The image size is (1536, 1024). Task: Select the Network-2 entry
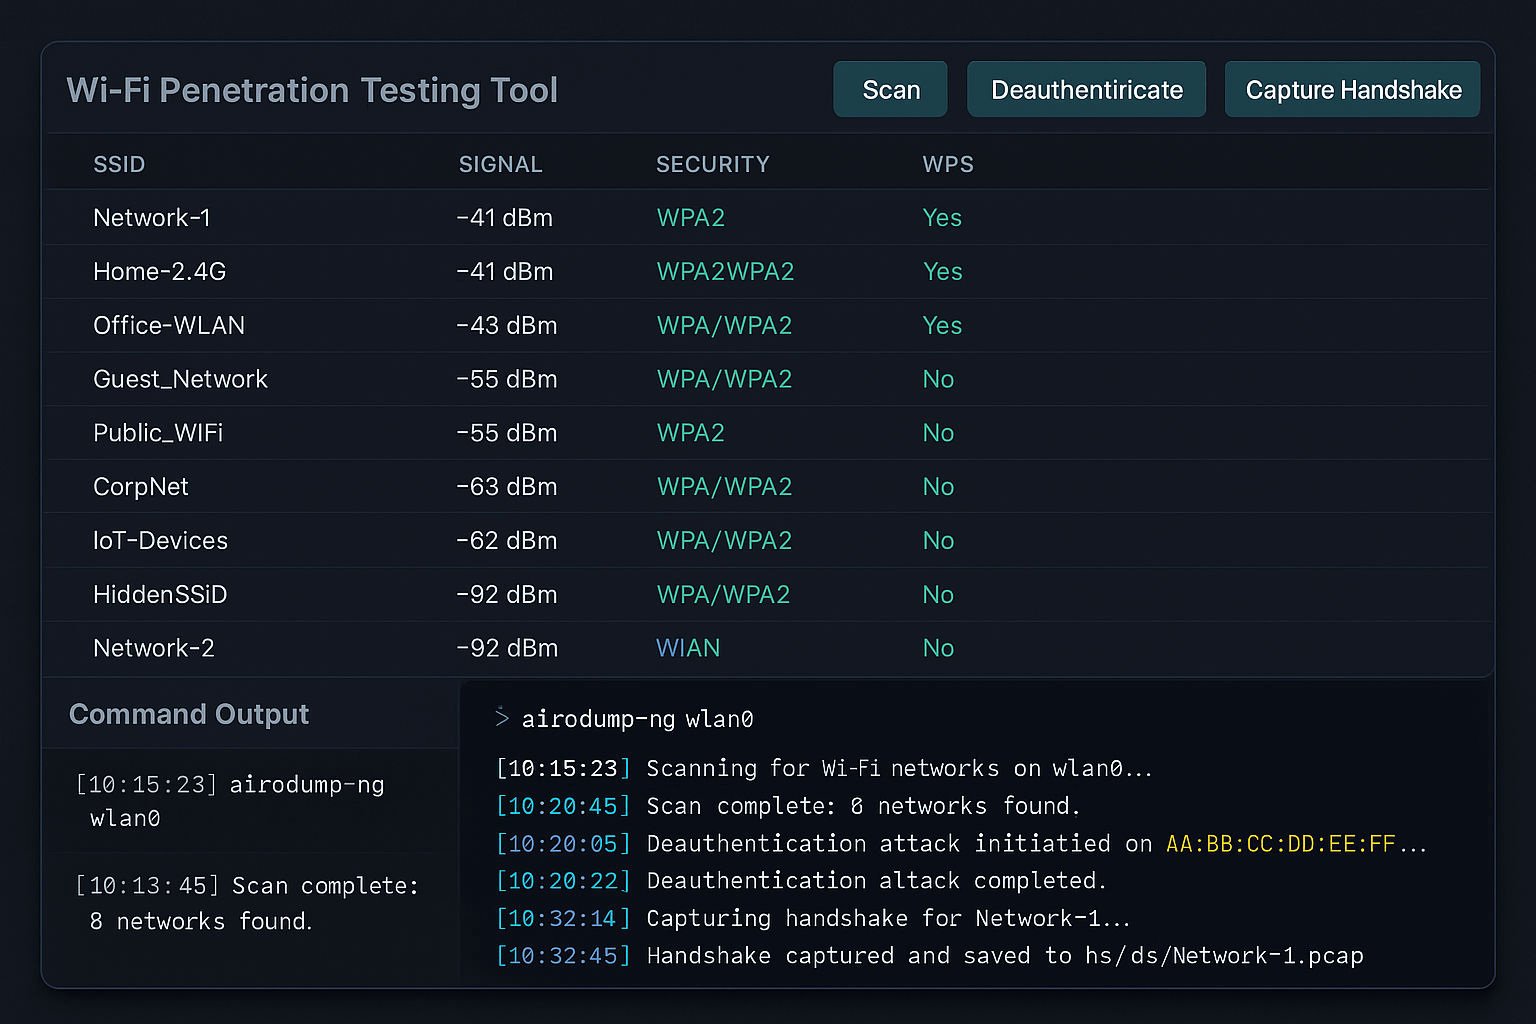(x=768, y=649)
